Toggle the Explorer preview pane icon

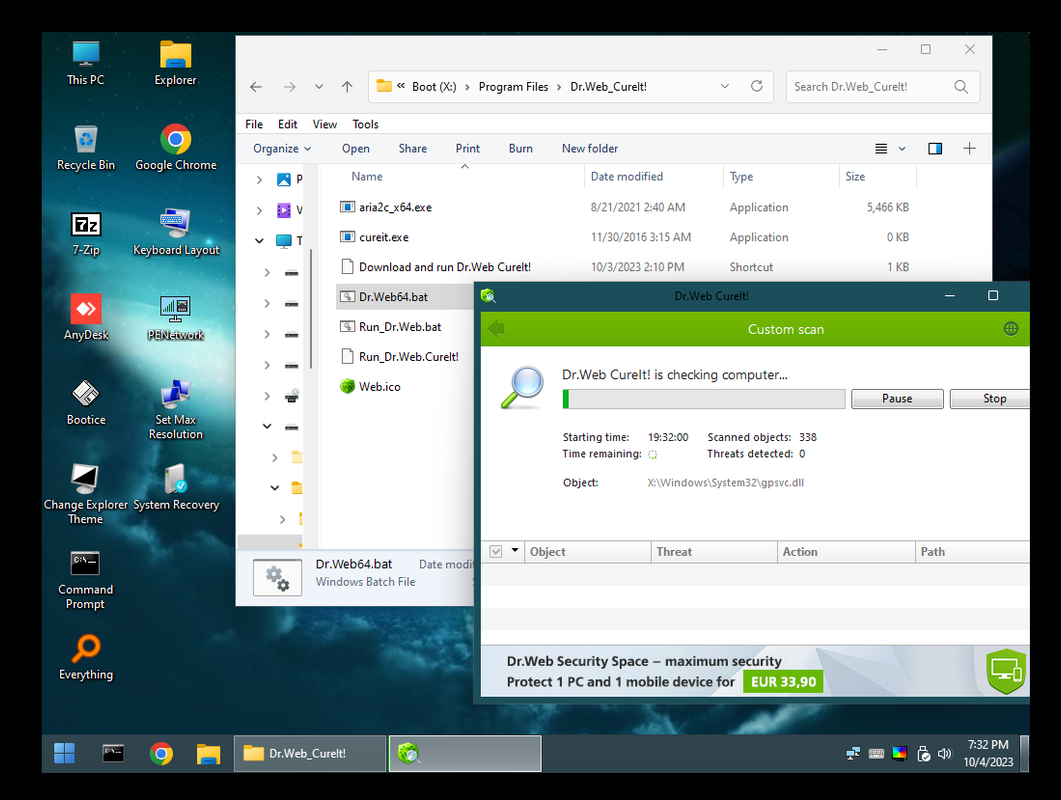935,148
